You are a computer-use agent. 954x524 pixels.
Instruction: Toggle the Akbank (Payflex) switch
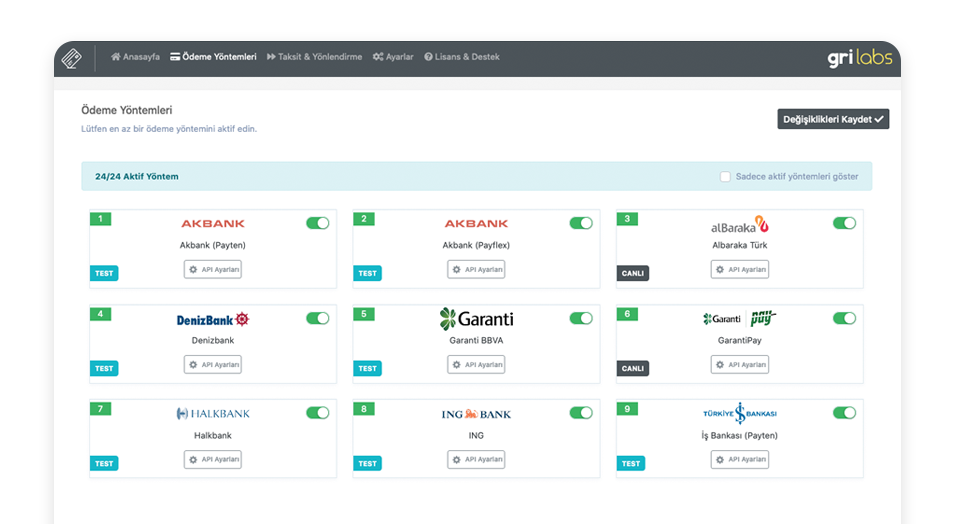pyautogui.click(x=581, y=223)
